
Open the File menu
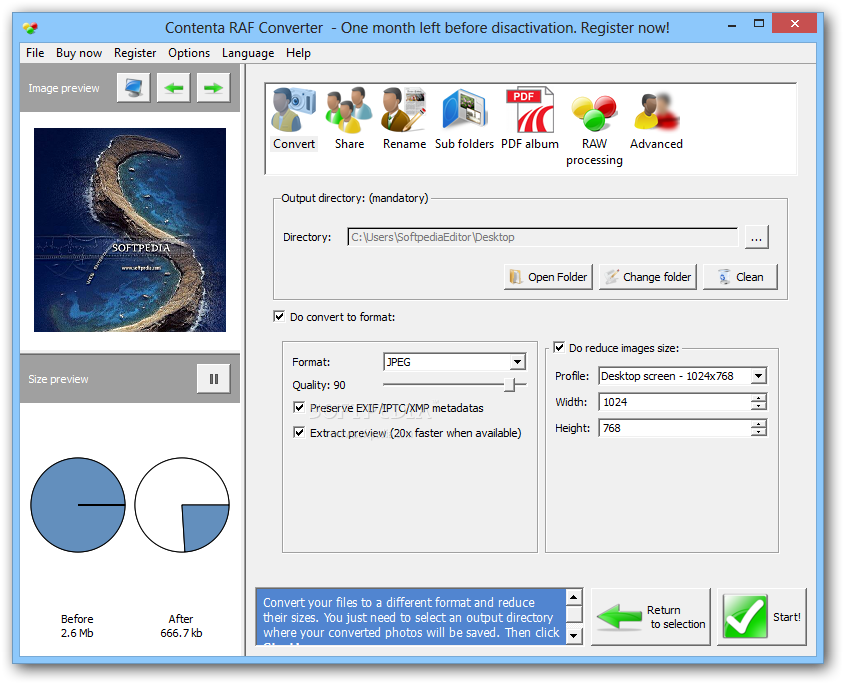click(35, 53)
